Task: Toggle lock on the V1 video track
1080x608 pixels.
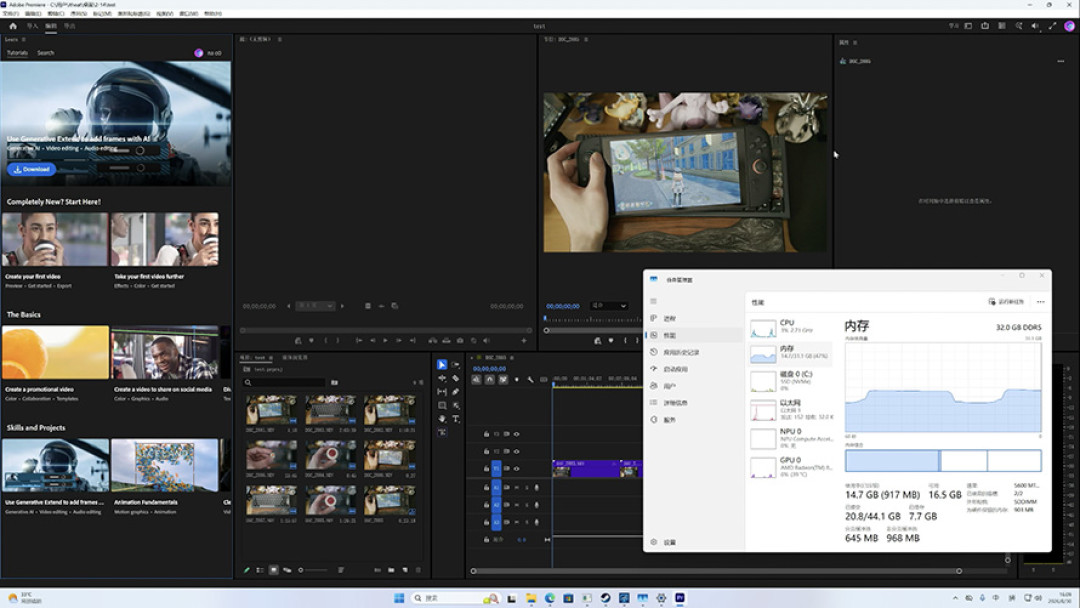Action: [x=486, y=468]
